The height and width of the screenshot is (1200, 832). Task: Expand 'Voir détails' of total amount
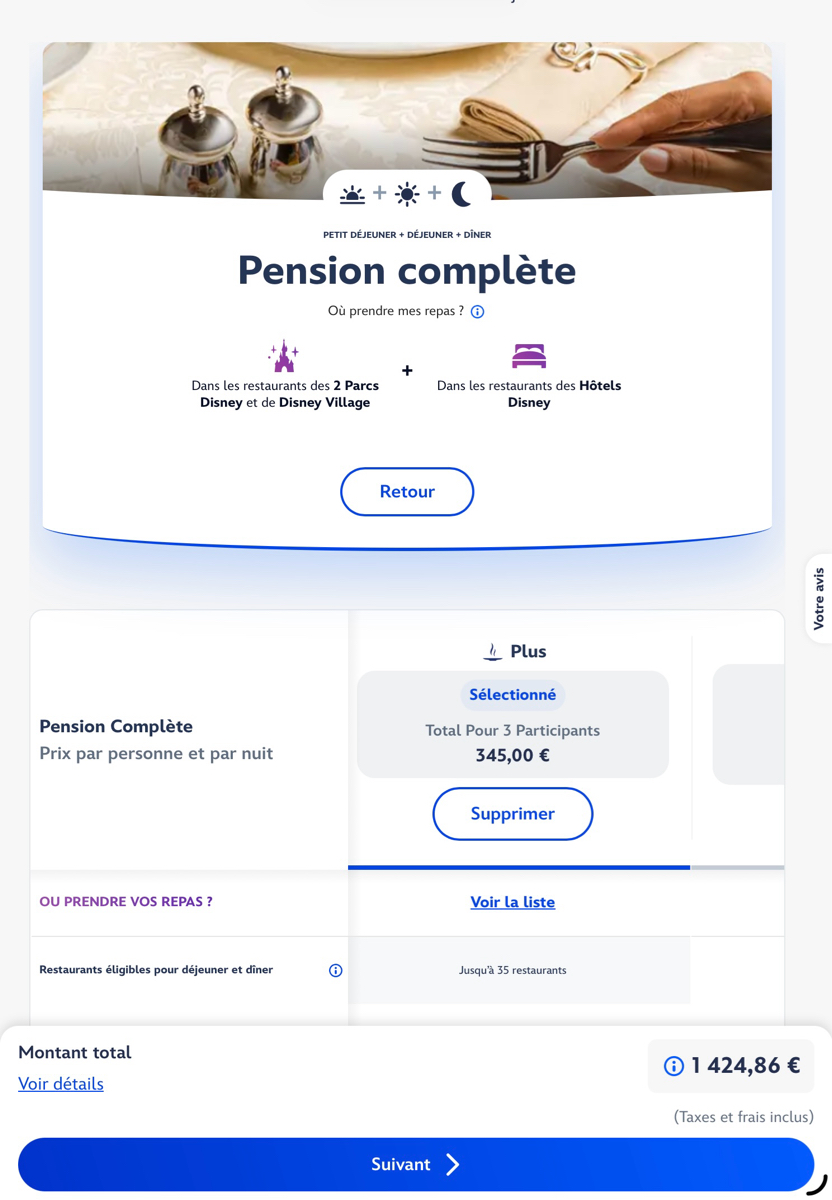[x=61, y=1084]
